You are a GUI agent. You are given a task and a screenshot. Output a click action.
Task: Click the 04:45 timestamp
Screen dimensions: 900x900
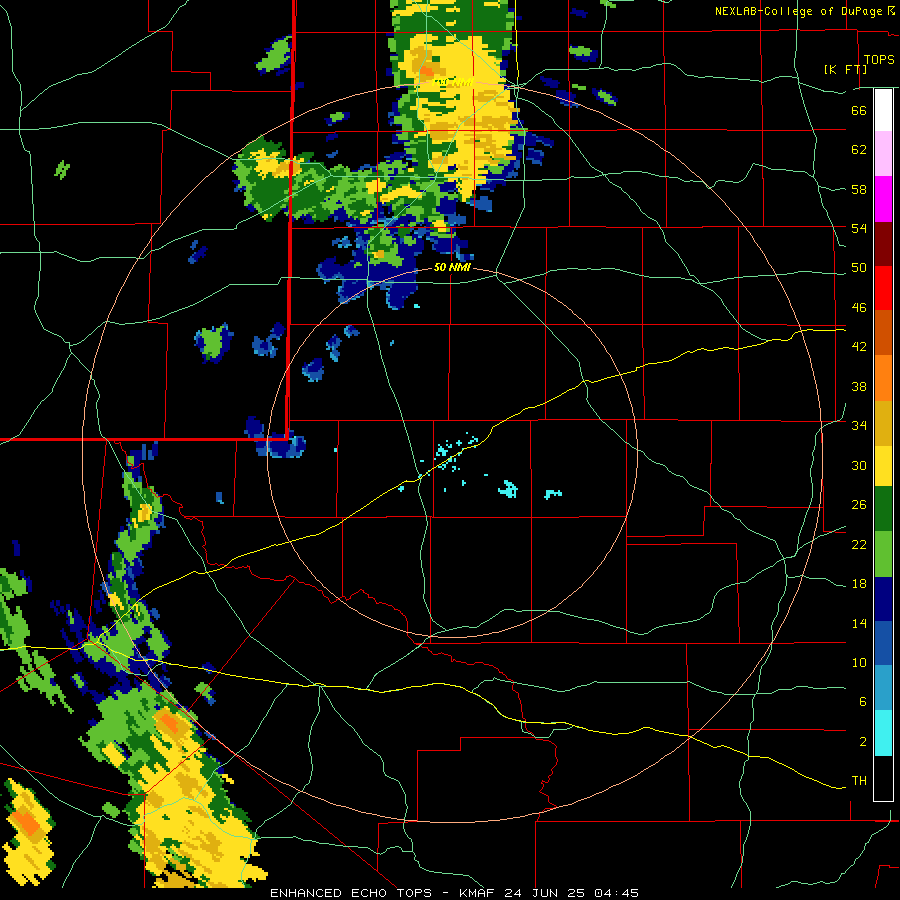[x=617, y=893]
